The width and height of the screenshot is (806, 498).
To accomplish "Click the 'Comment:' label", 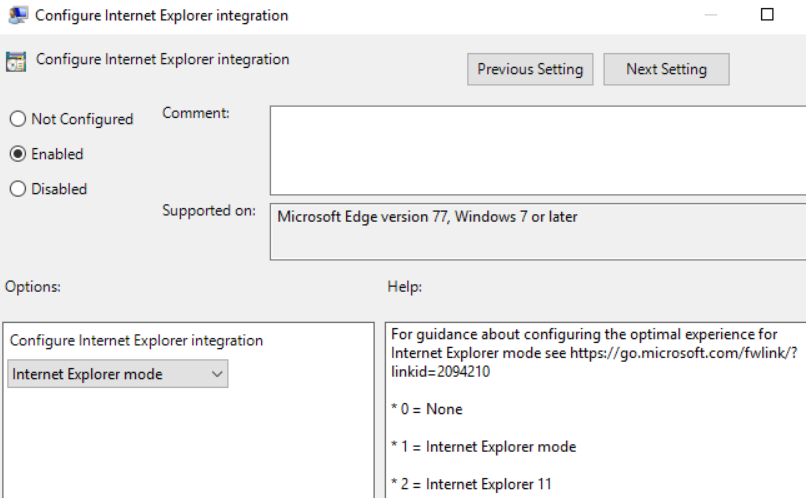I will click(x=196, y=113).
